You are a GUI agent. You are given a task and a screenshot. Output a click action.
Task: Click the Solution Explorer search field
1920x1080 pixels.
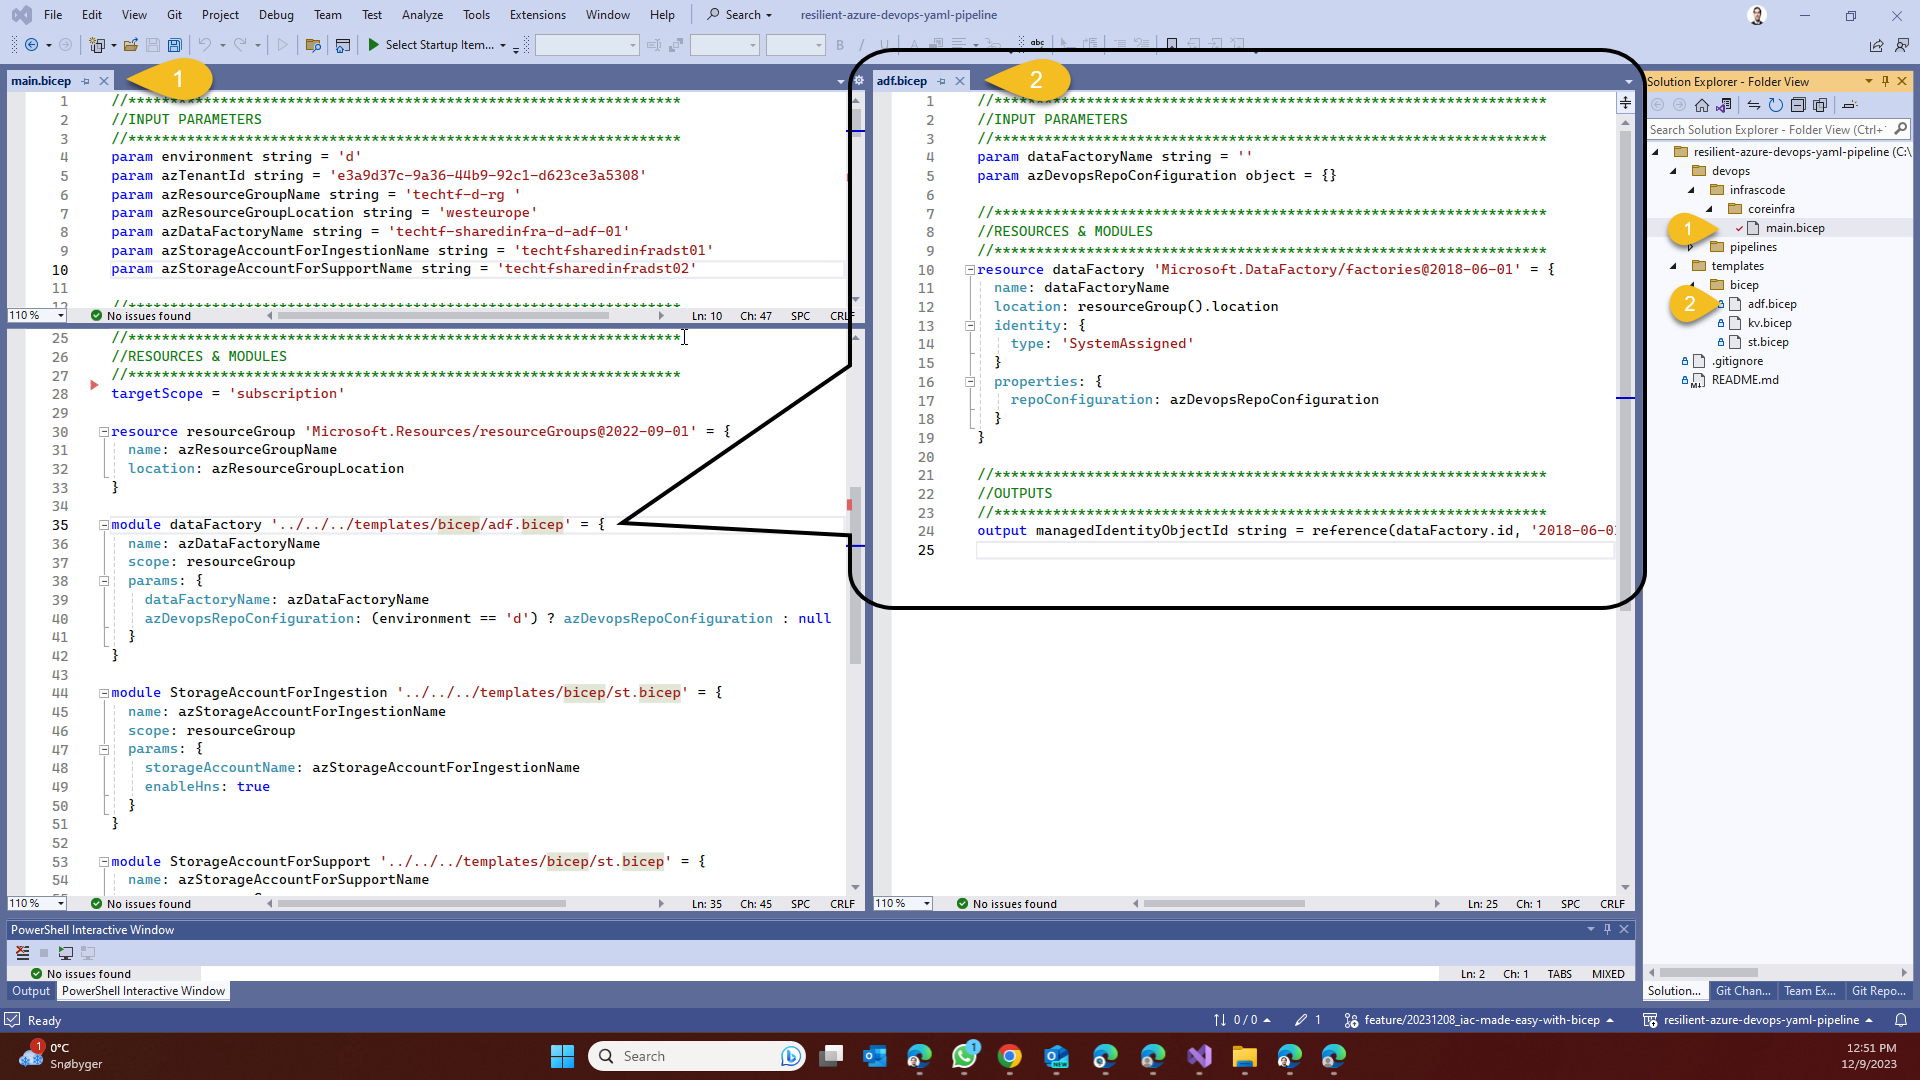coord(1766,130)
